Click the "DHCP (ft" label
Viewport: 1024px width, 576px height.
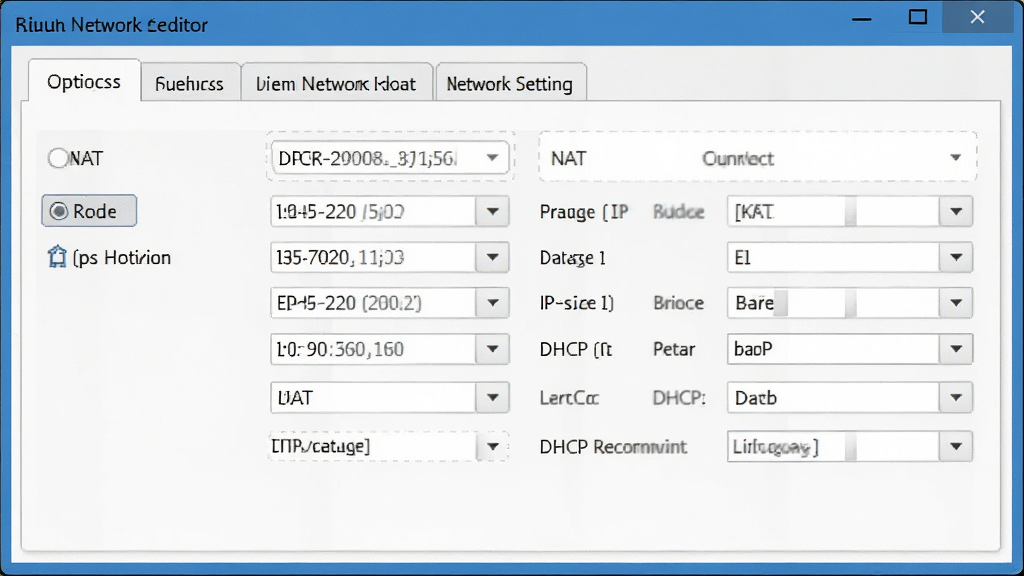click(576, 349)
